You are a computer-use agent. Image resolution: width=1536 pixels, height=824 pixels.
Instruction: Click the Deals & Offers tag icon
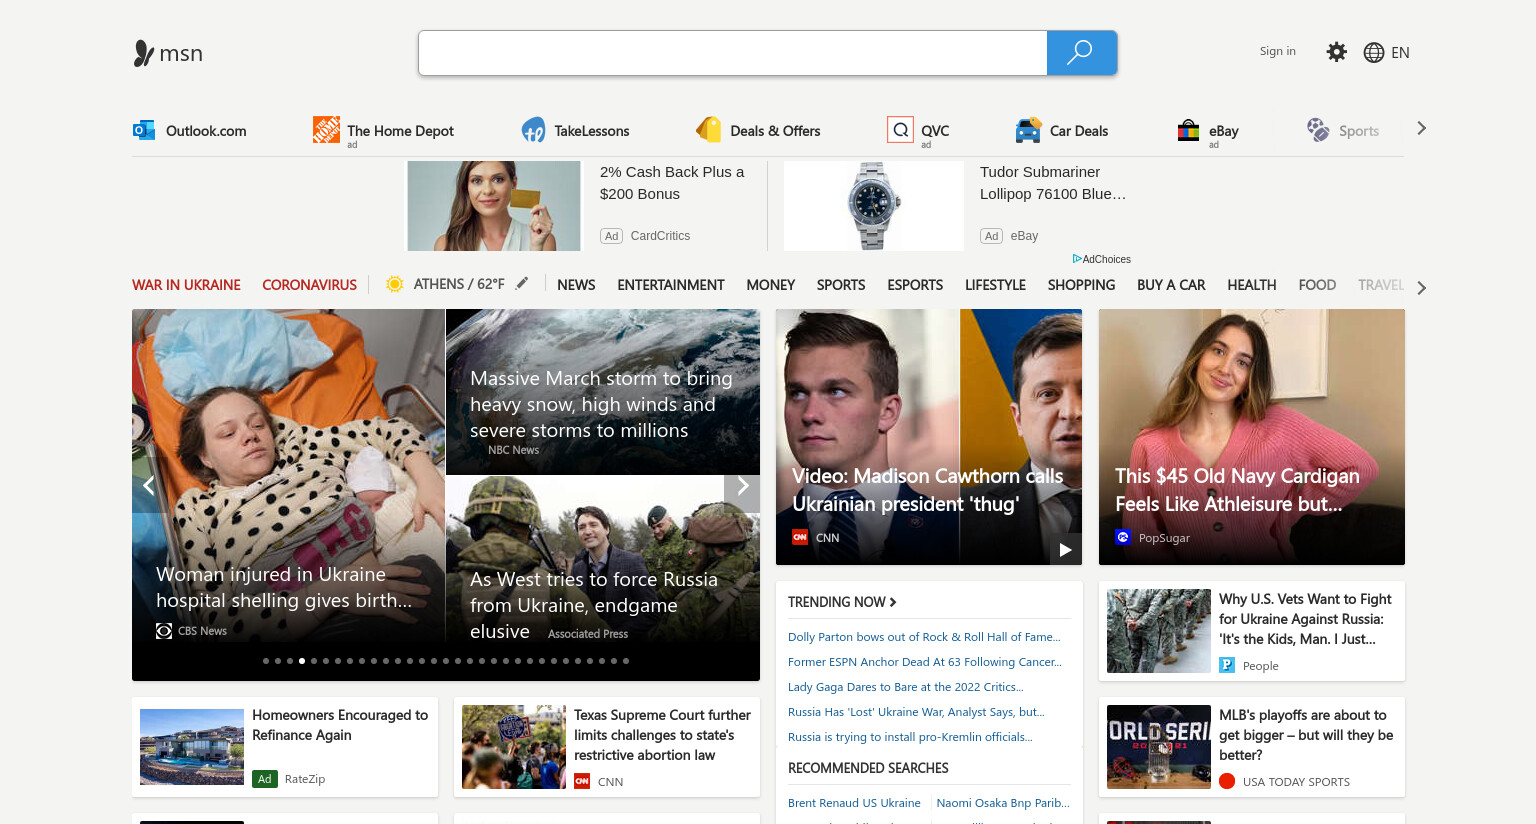[709, 130]
